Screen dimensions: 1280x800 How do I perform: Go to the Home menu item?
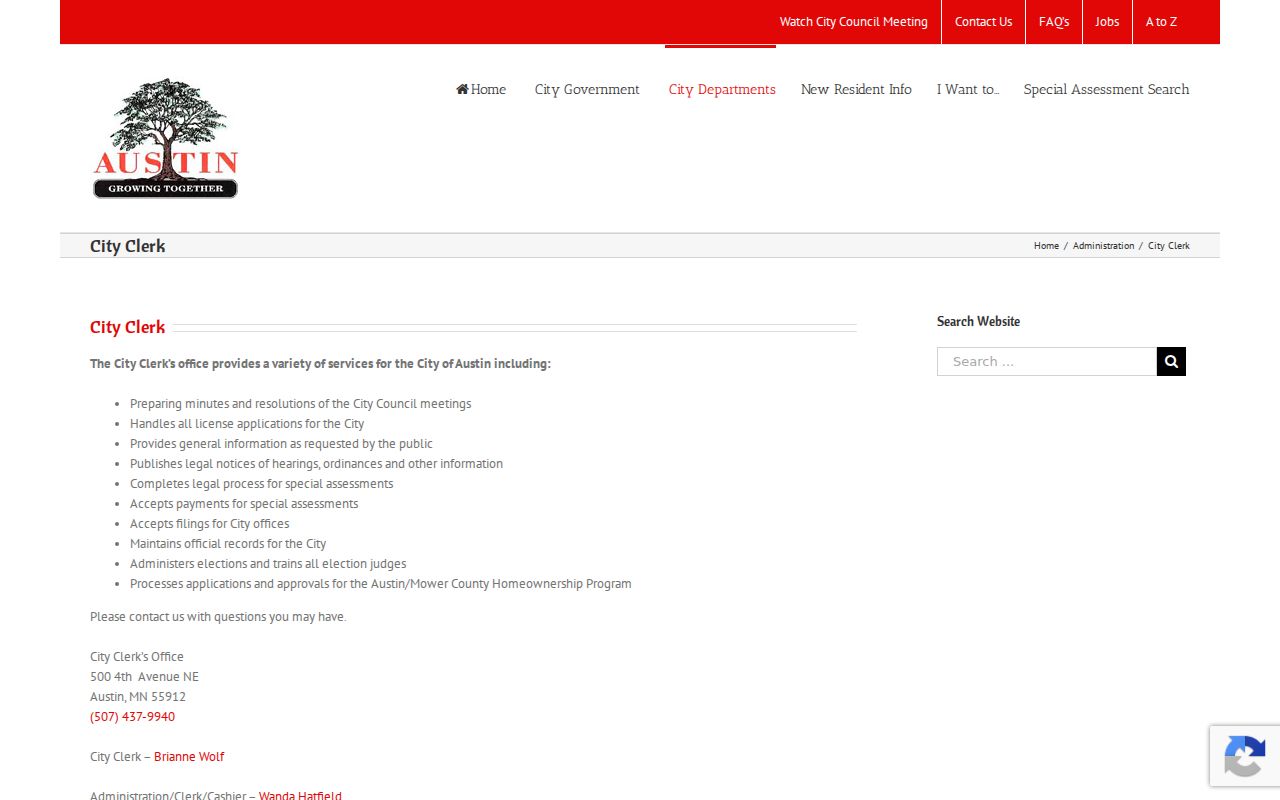point(481,89)
